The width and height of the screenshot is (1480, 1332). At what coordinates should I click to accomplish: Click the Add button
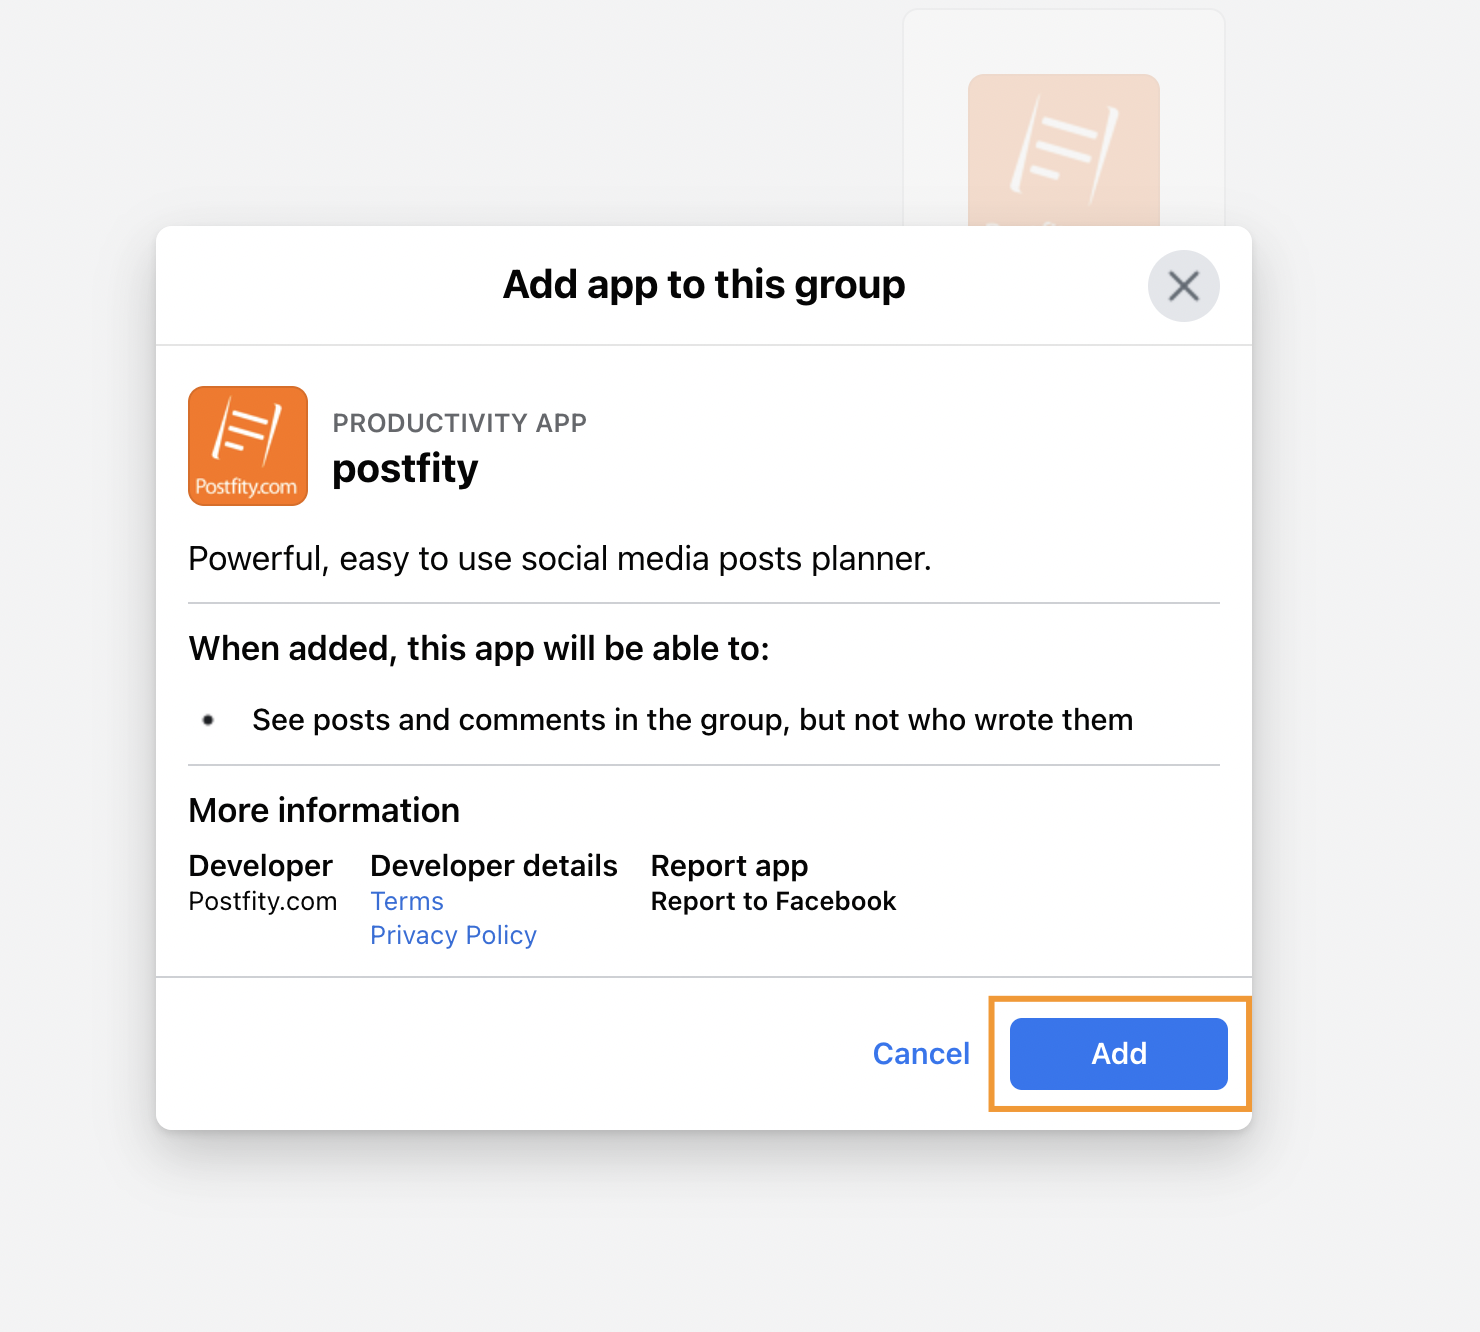[x=1118, y=1053]
